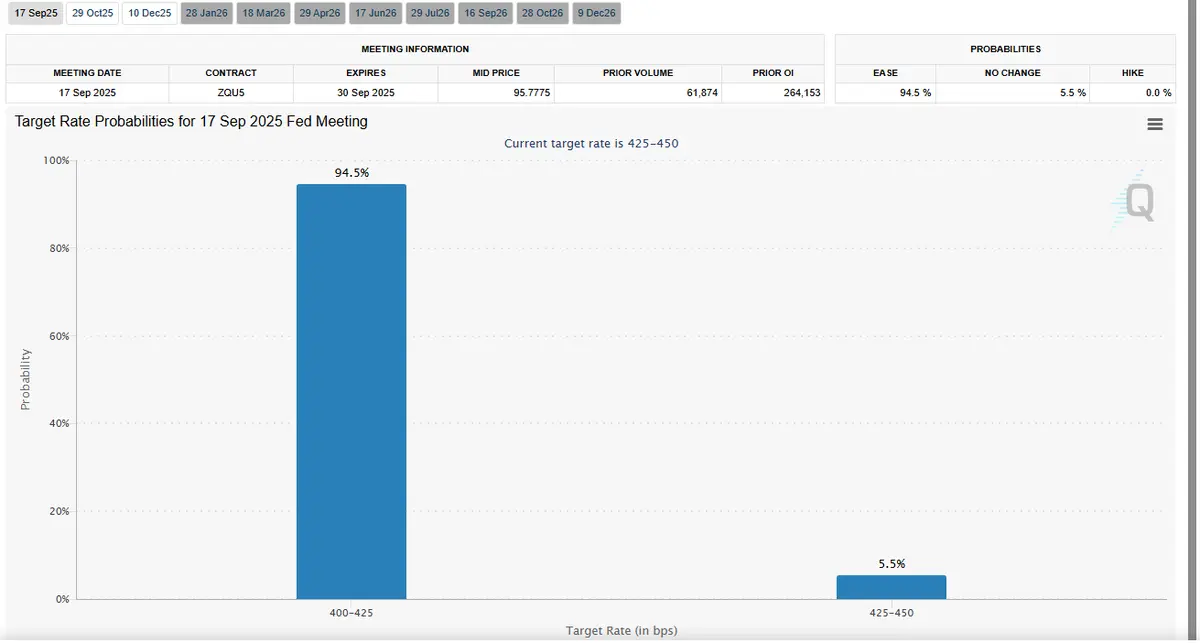Click the 'Current target rate is 425-450' subtitle
Viewport: 1200px width, 643px height.
pos(591,144)
